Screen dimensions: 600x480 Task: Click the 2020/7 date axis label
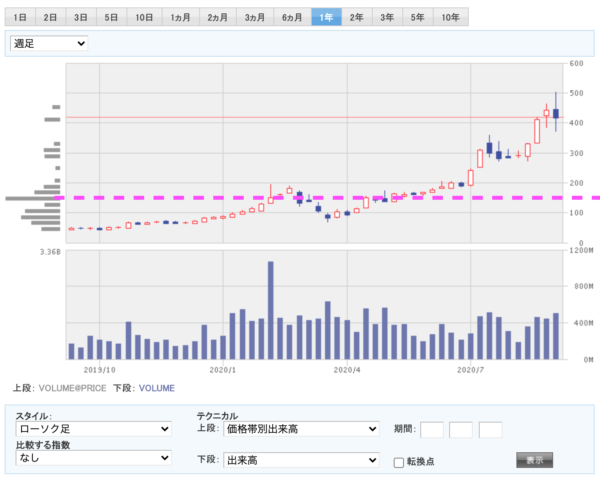470,370
